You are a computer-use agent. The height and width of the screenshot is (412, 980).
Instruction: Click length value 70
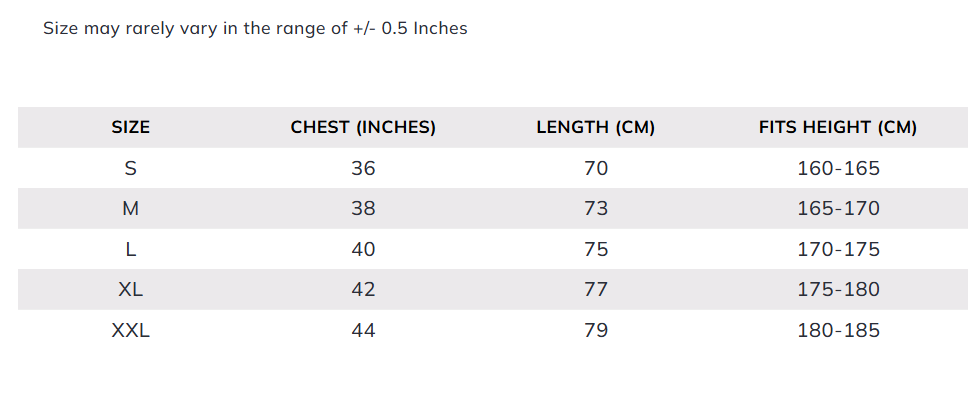pyautogui.click(x=595, y=169)
